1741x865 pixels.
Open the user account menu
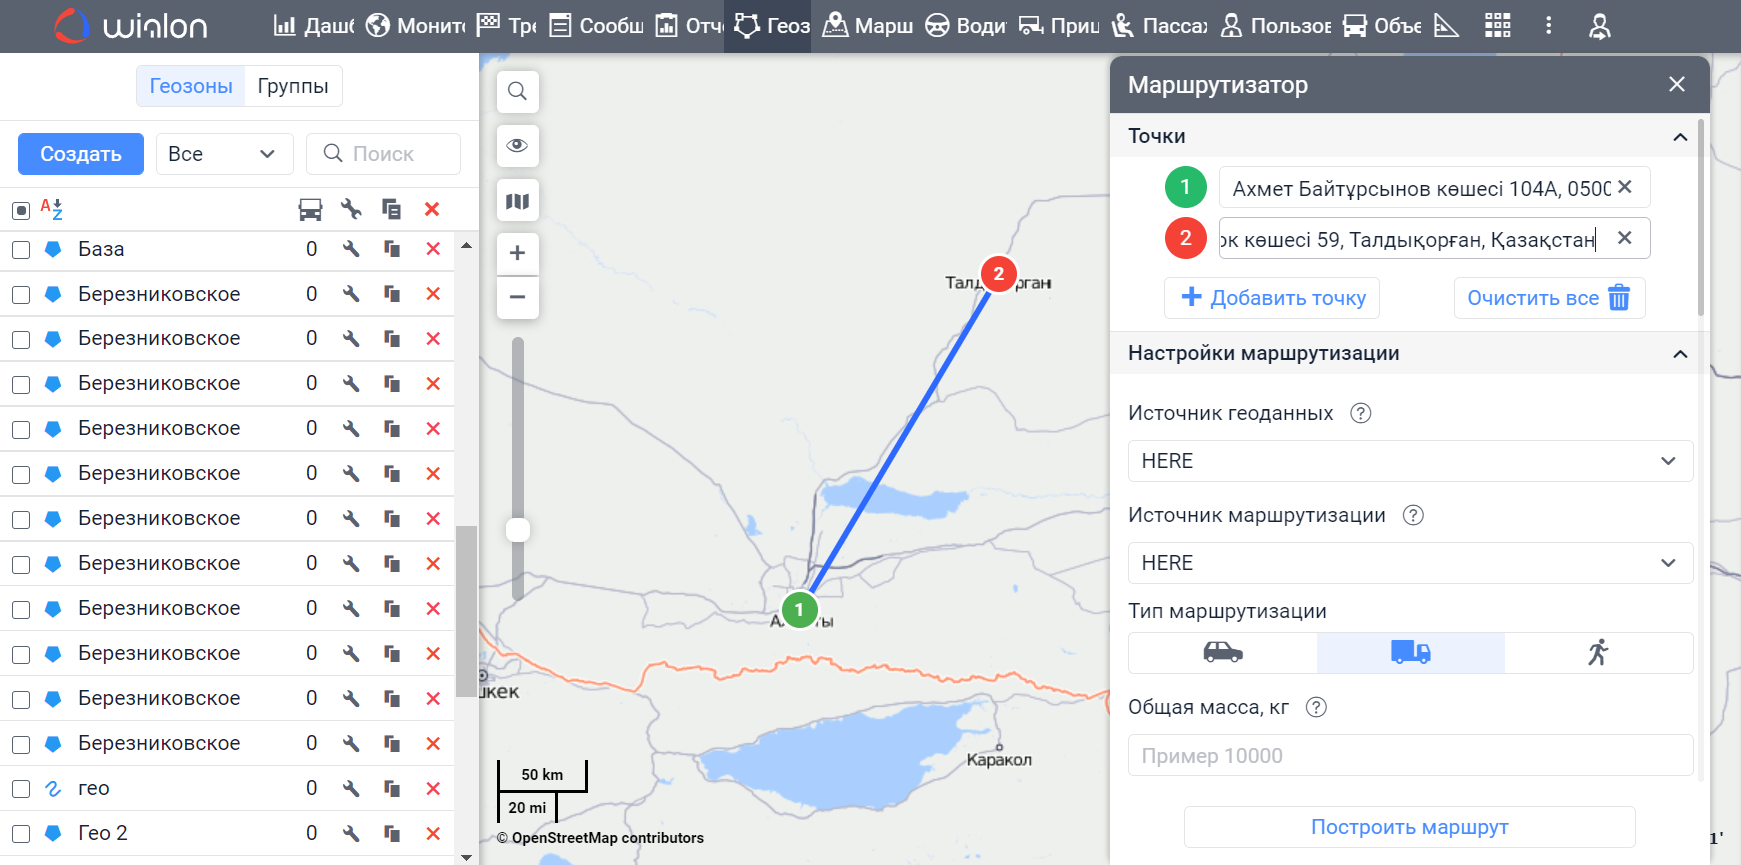(x=1600, y=26)
